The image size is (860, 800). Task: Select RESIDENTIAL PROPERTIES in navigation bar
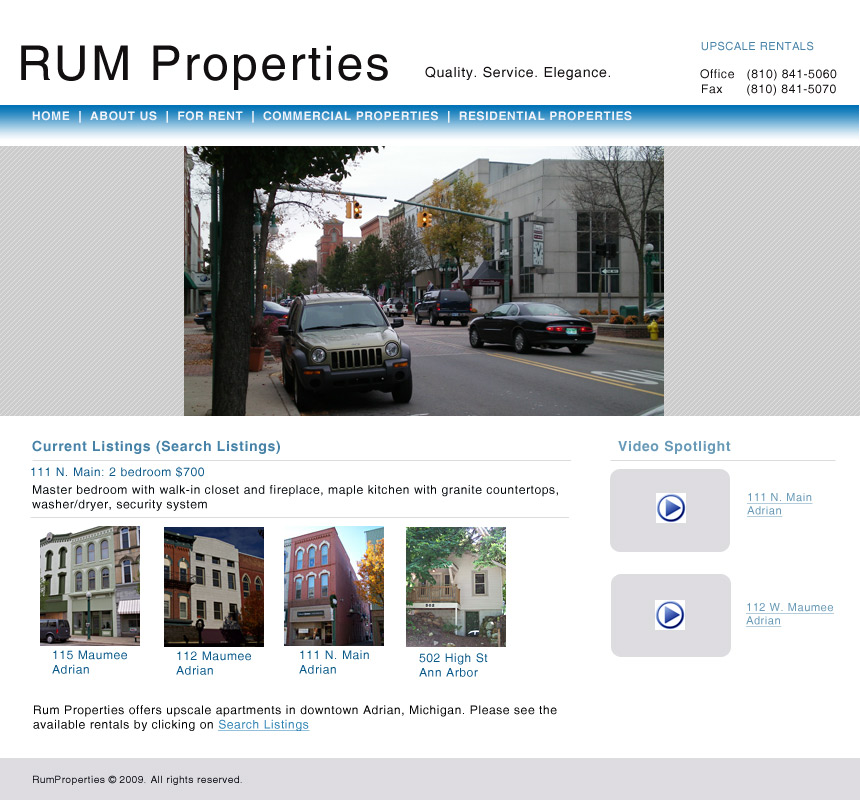pos(545,116)
